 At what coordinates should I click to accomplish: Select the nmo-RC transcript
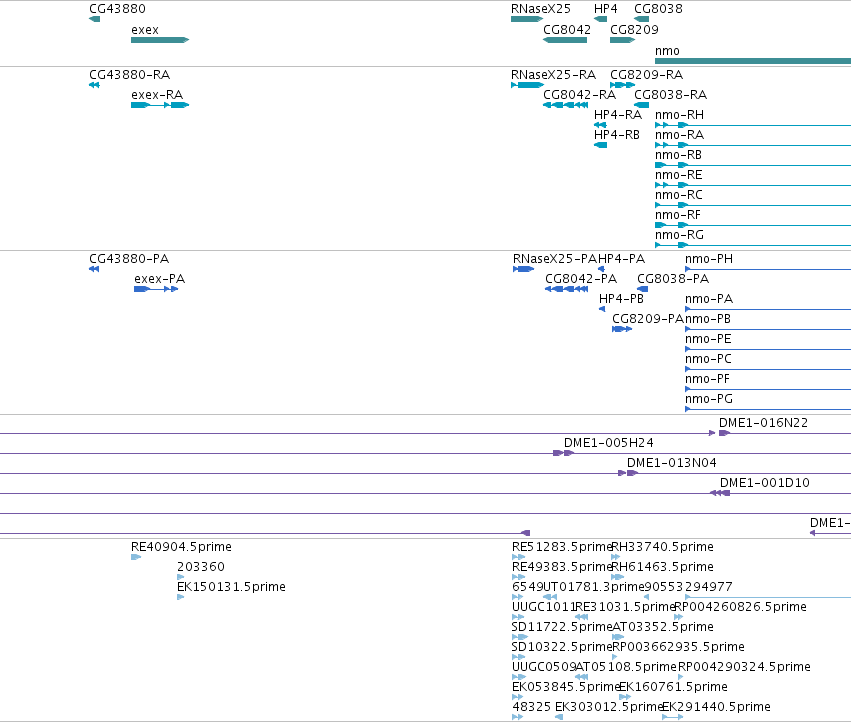click(x=753, y=205)
